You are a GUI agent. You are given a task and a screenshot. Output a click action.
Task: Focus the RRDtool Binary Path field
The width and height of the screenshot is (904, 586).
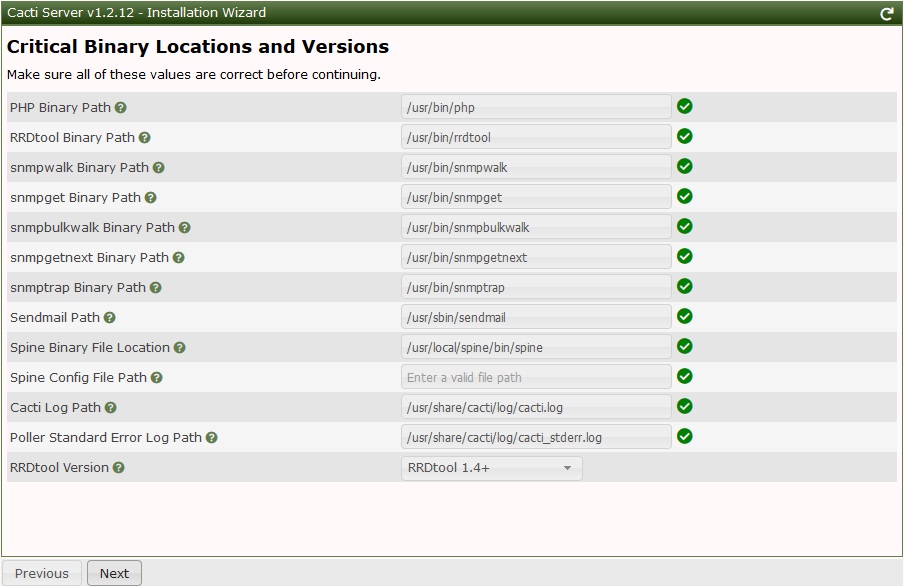coord(536,137)
